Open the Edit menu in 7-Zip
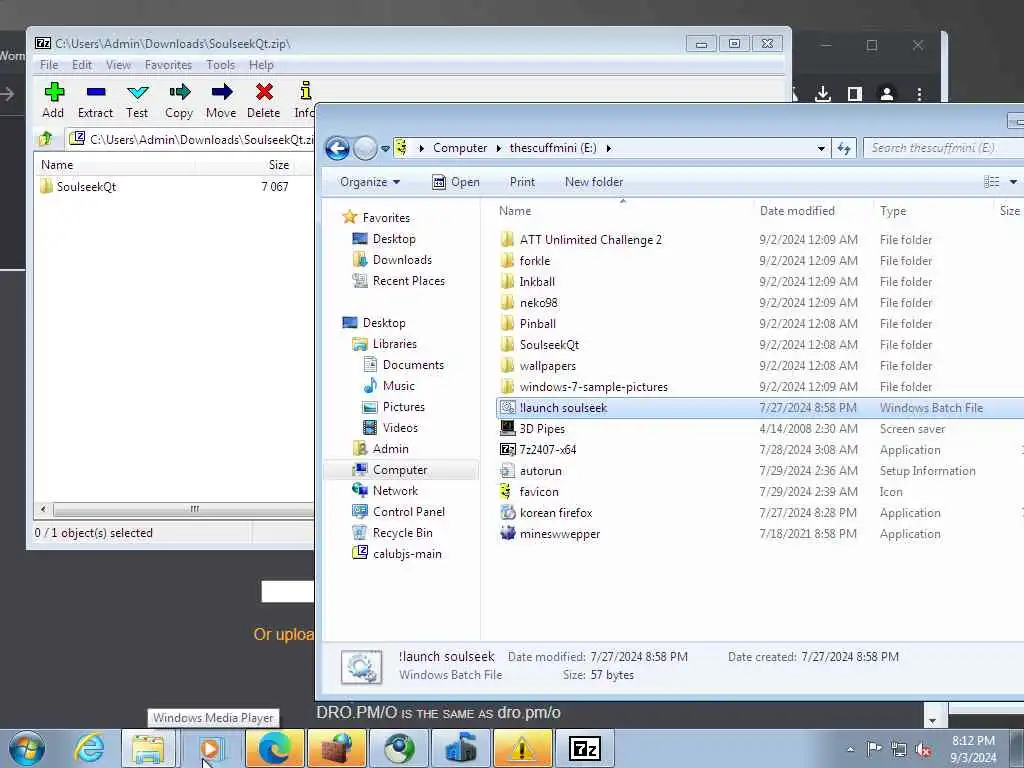The height and width of the screenshot is (768, 1024). 82,65
